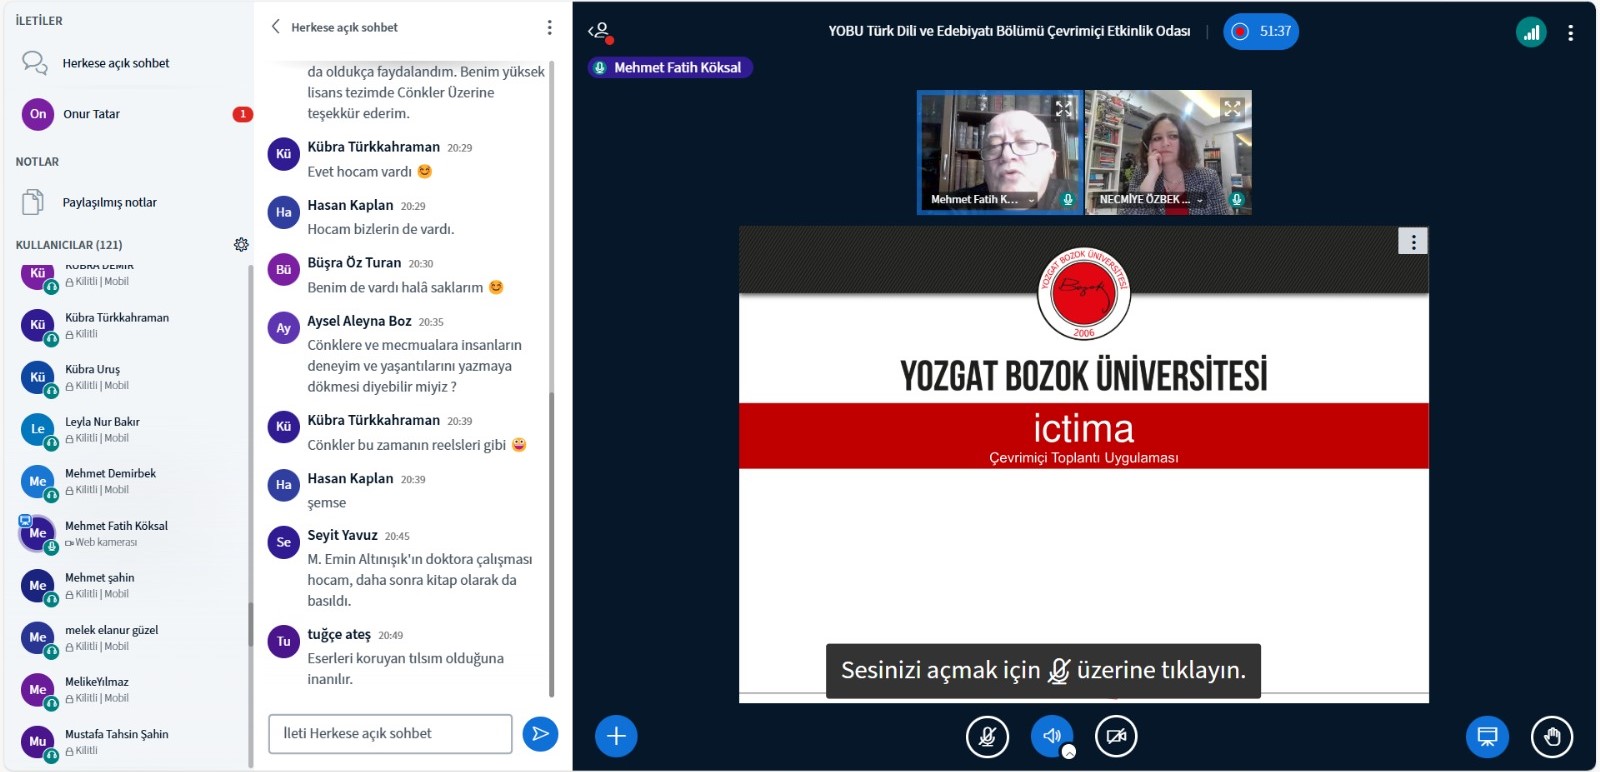The width and height of the screenshot is (1600, 772).
Task: Expand Mehmet Fatih Köksal webcam to fullscreen
Action: click(1064, 108)
